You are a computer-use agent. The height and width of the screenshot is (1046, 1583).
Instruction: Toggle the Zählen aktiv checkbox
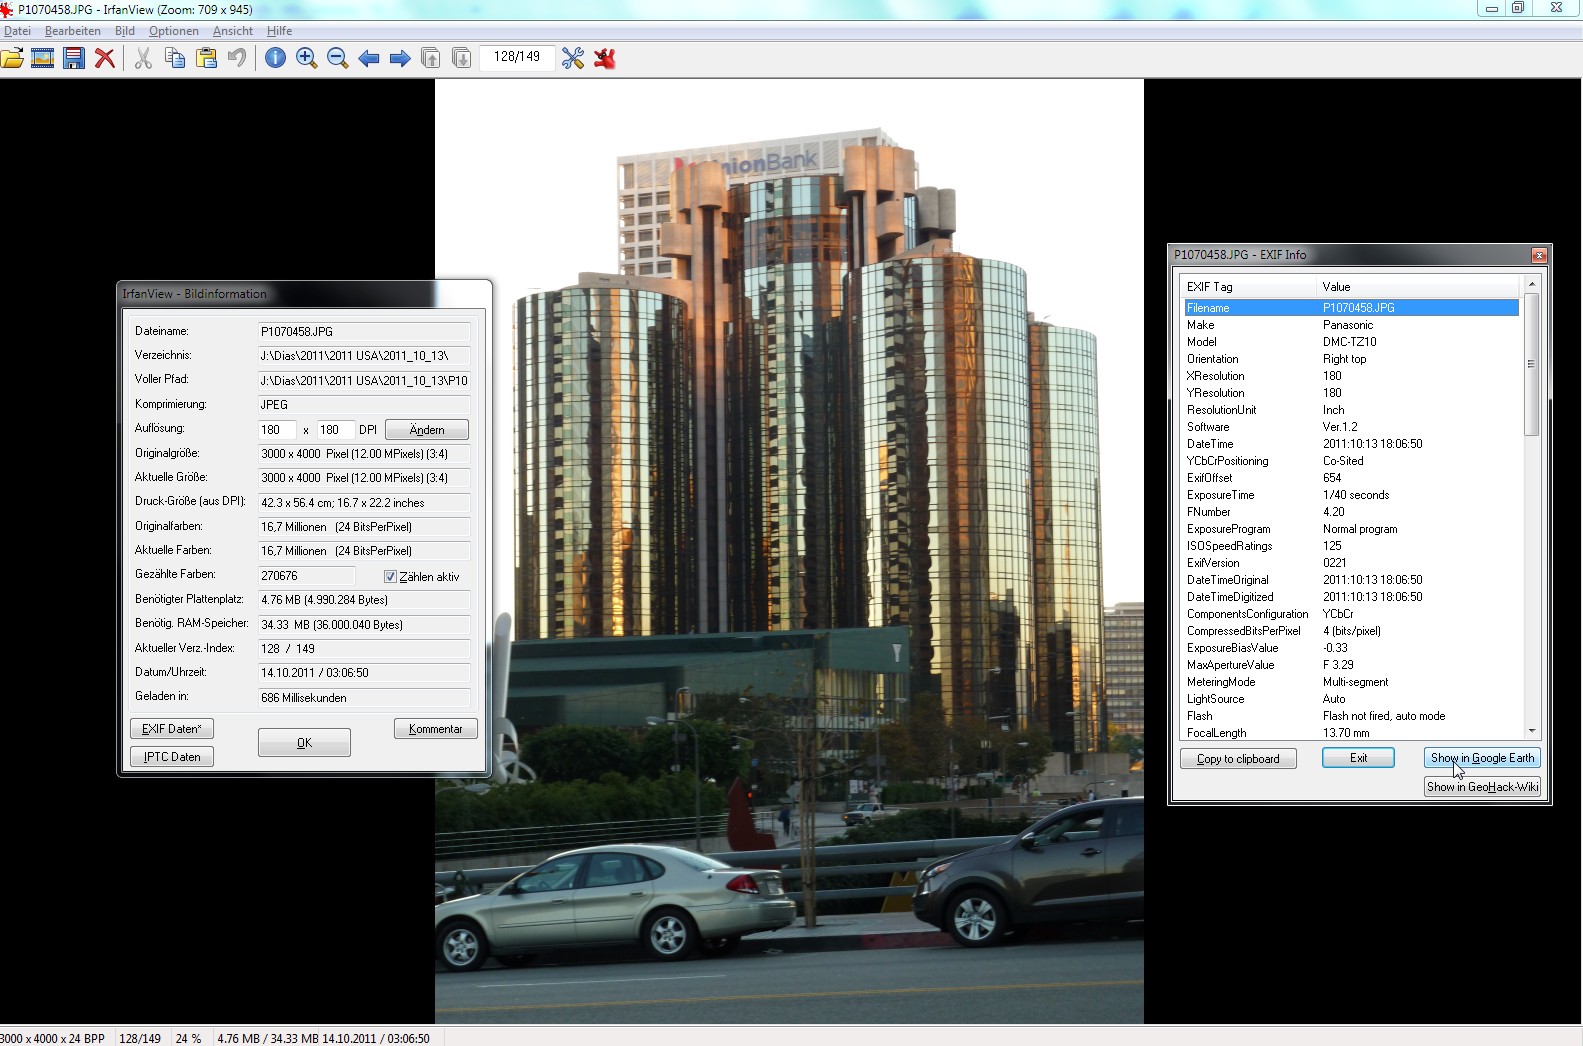point(390,576)
